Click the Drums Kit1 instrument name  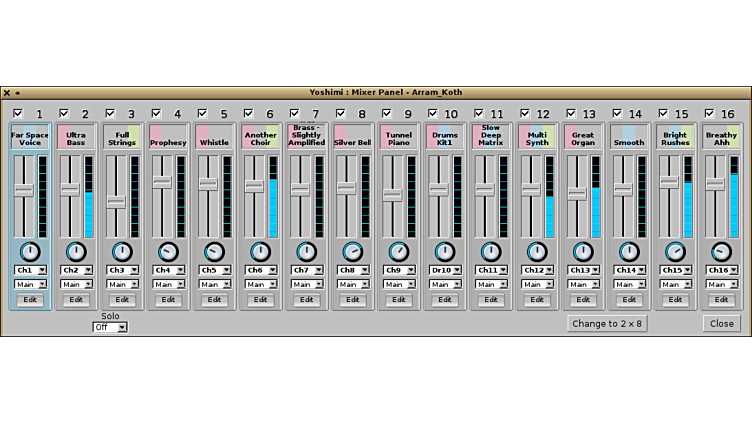[445, 139]
